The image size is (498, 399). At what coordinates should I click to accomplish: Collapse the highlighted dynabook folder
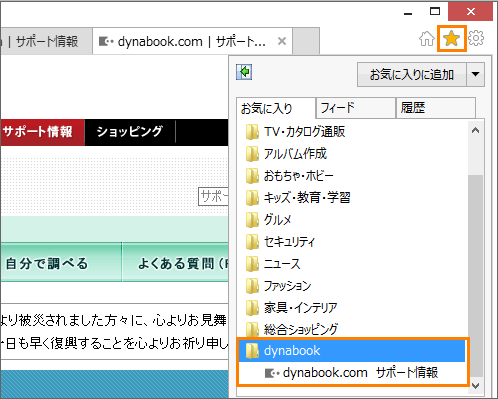pos(352,351)
